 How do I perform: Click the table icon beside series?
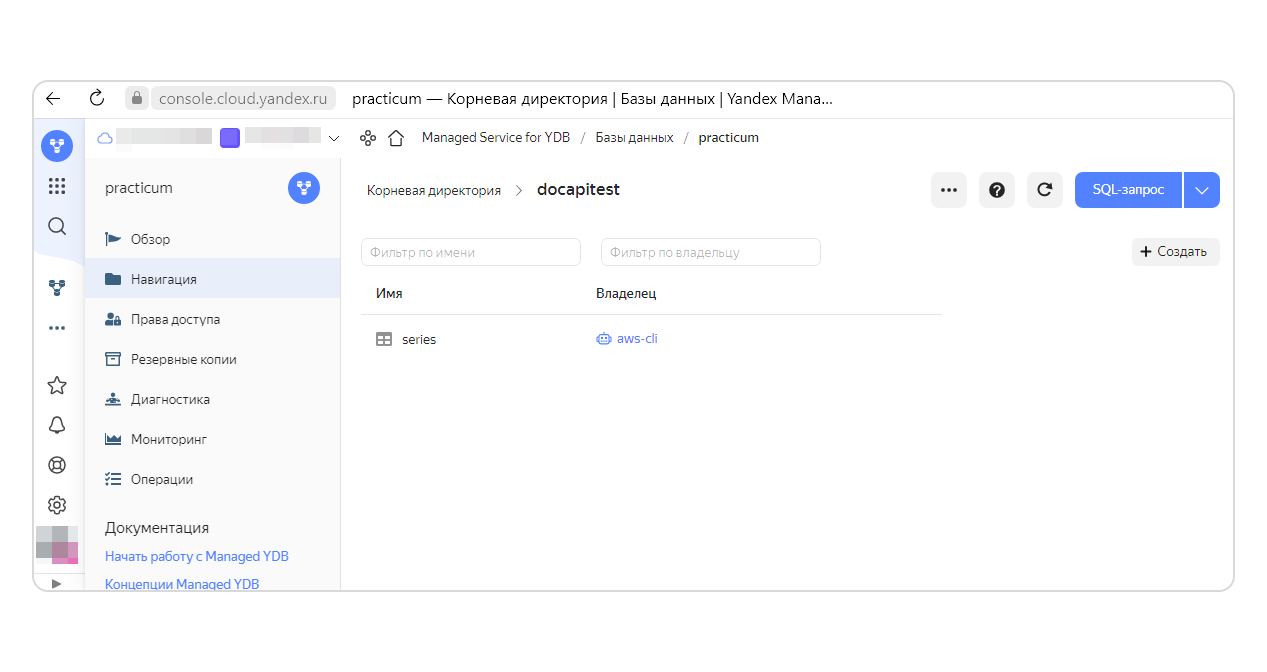(384, 339)
